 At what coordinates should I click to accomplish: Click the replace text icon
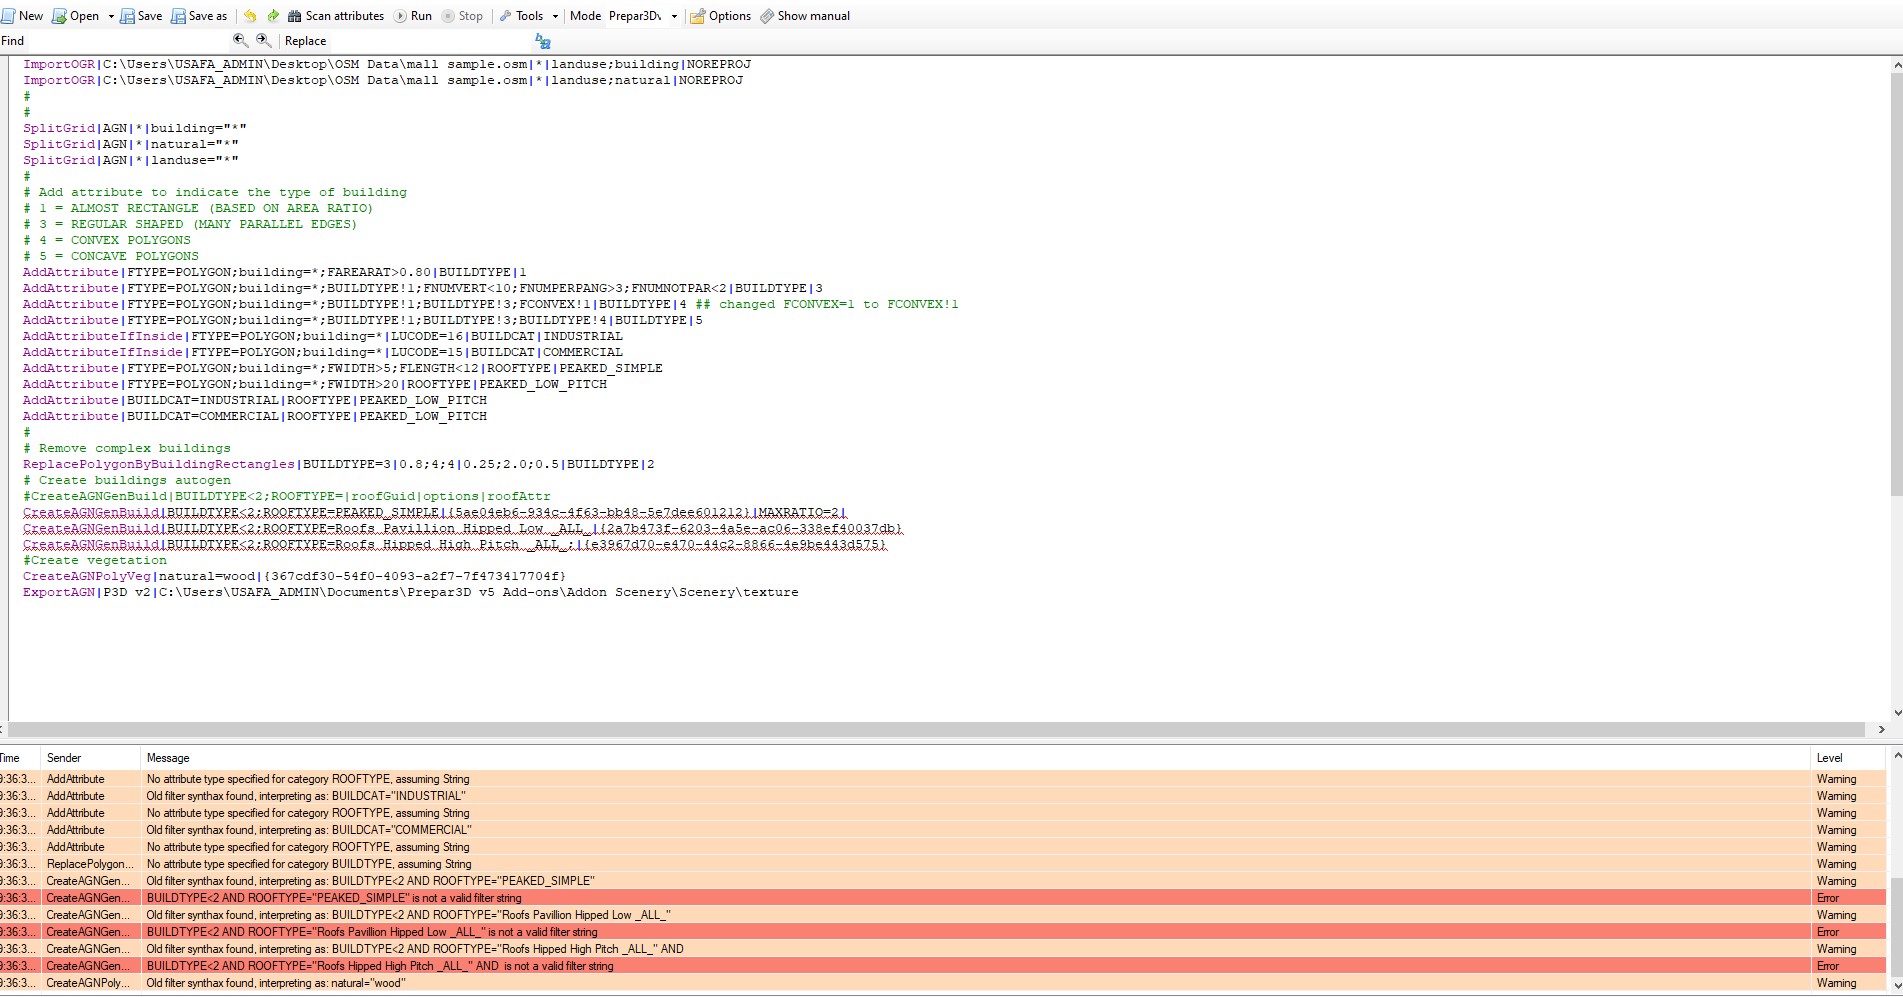tap(543, 41)
